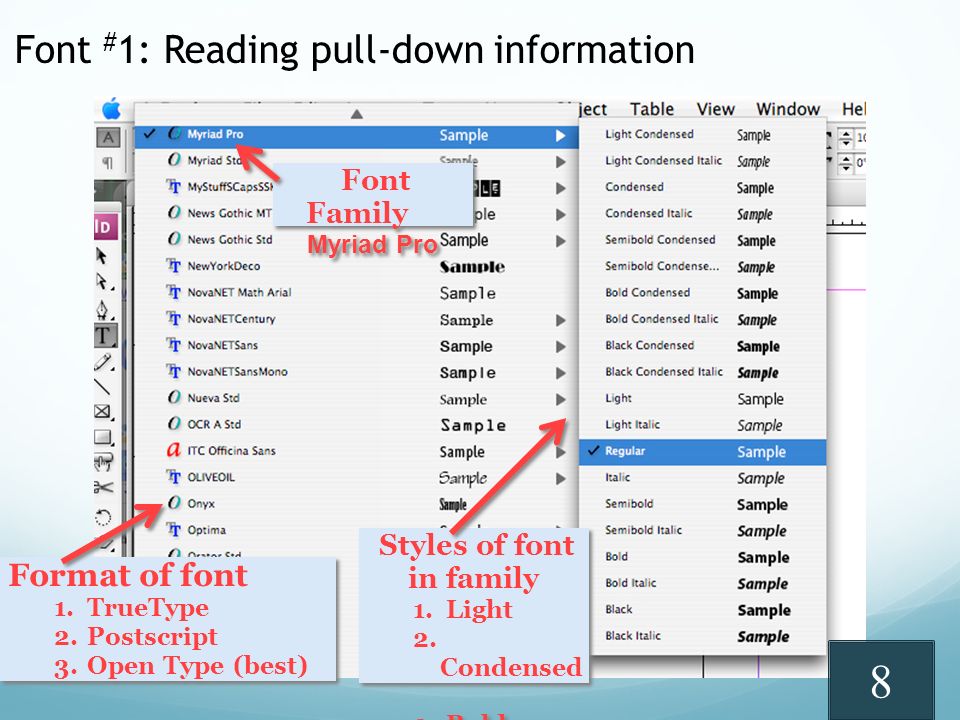Image resolution: width=960 pixels, height=720 pixels.
Task: Click the TrueType icon beside NovaNETSansMono
Action: pyautogui.click(x=174, y=371)
